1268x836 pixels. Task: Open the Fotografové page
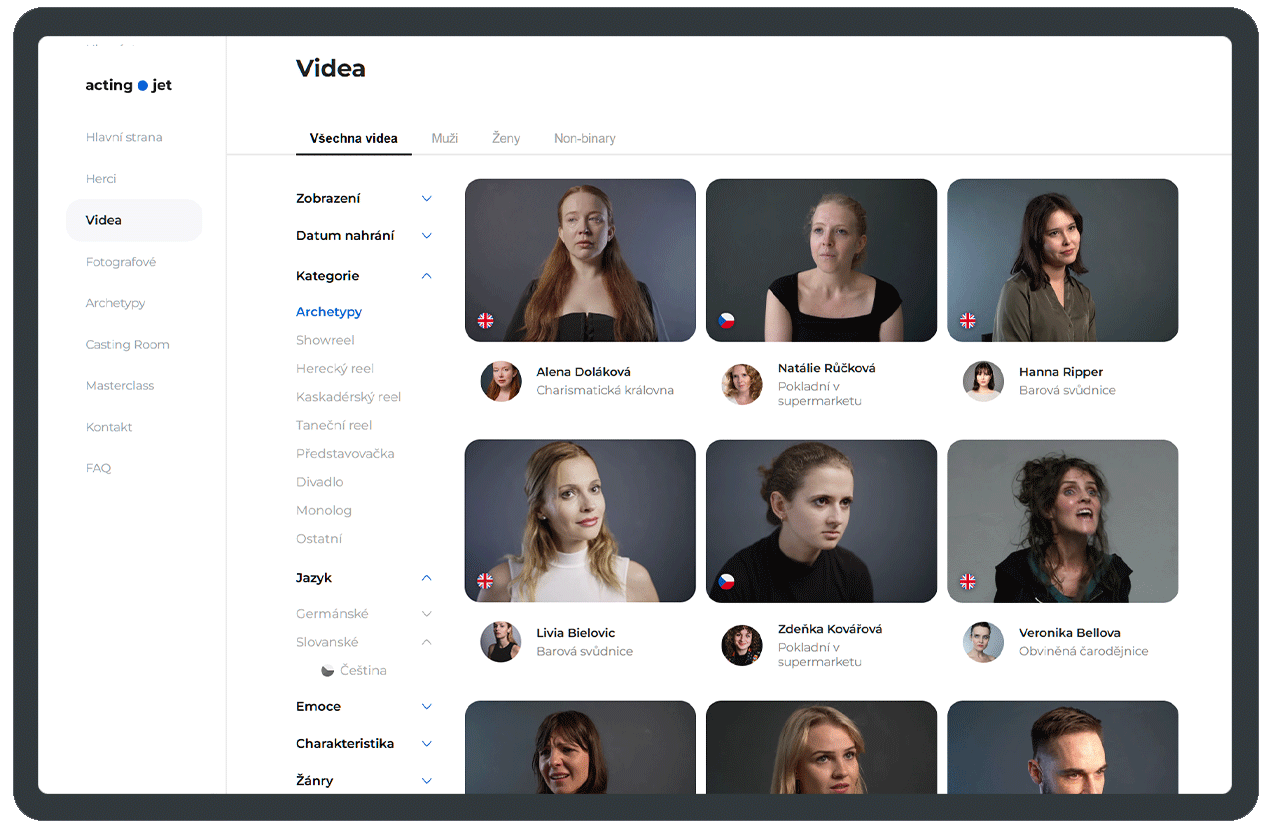(x=121, y=262)
